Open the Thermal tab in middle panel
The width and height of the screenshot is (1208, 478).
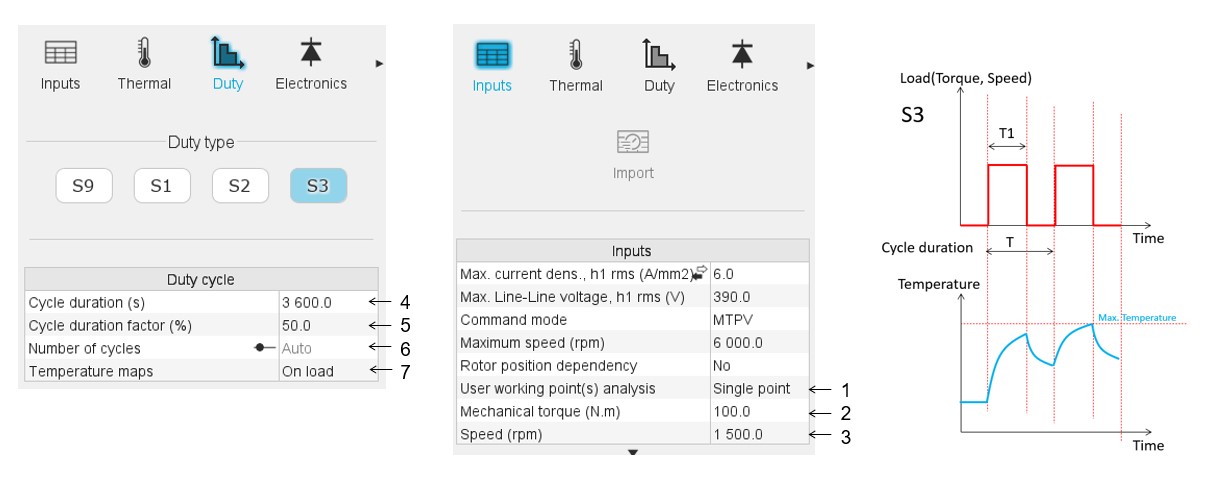coord(575,65)
